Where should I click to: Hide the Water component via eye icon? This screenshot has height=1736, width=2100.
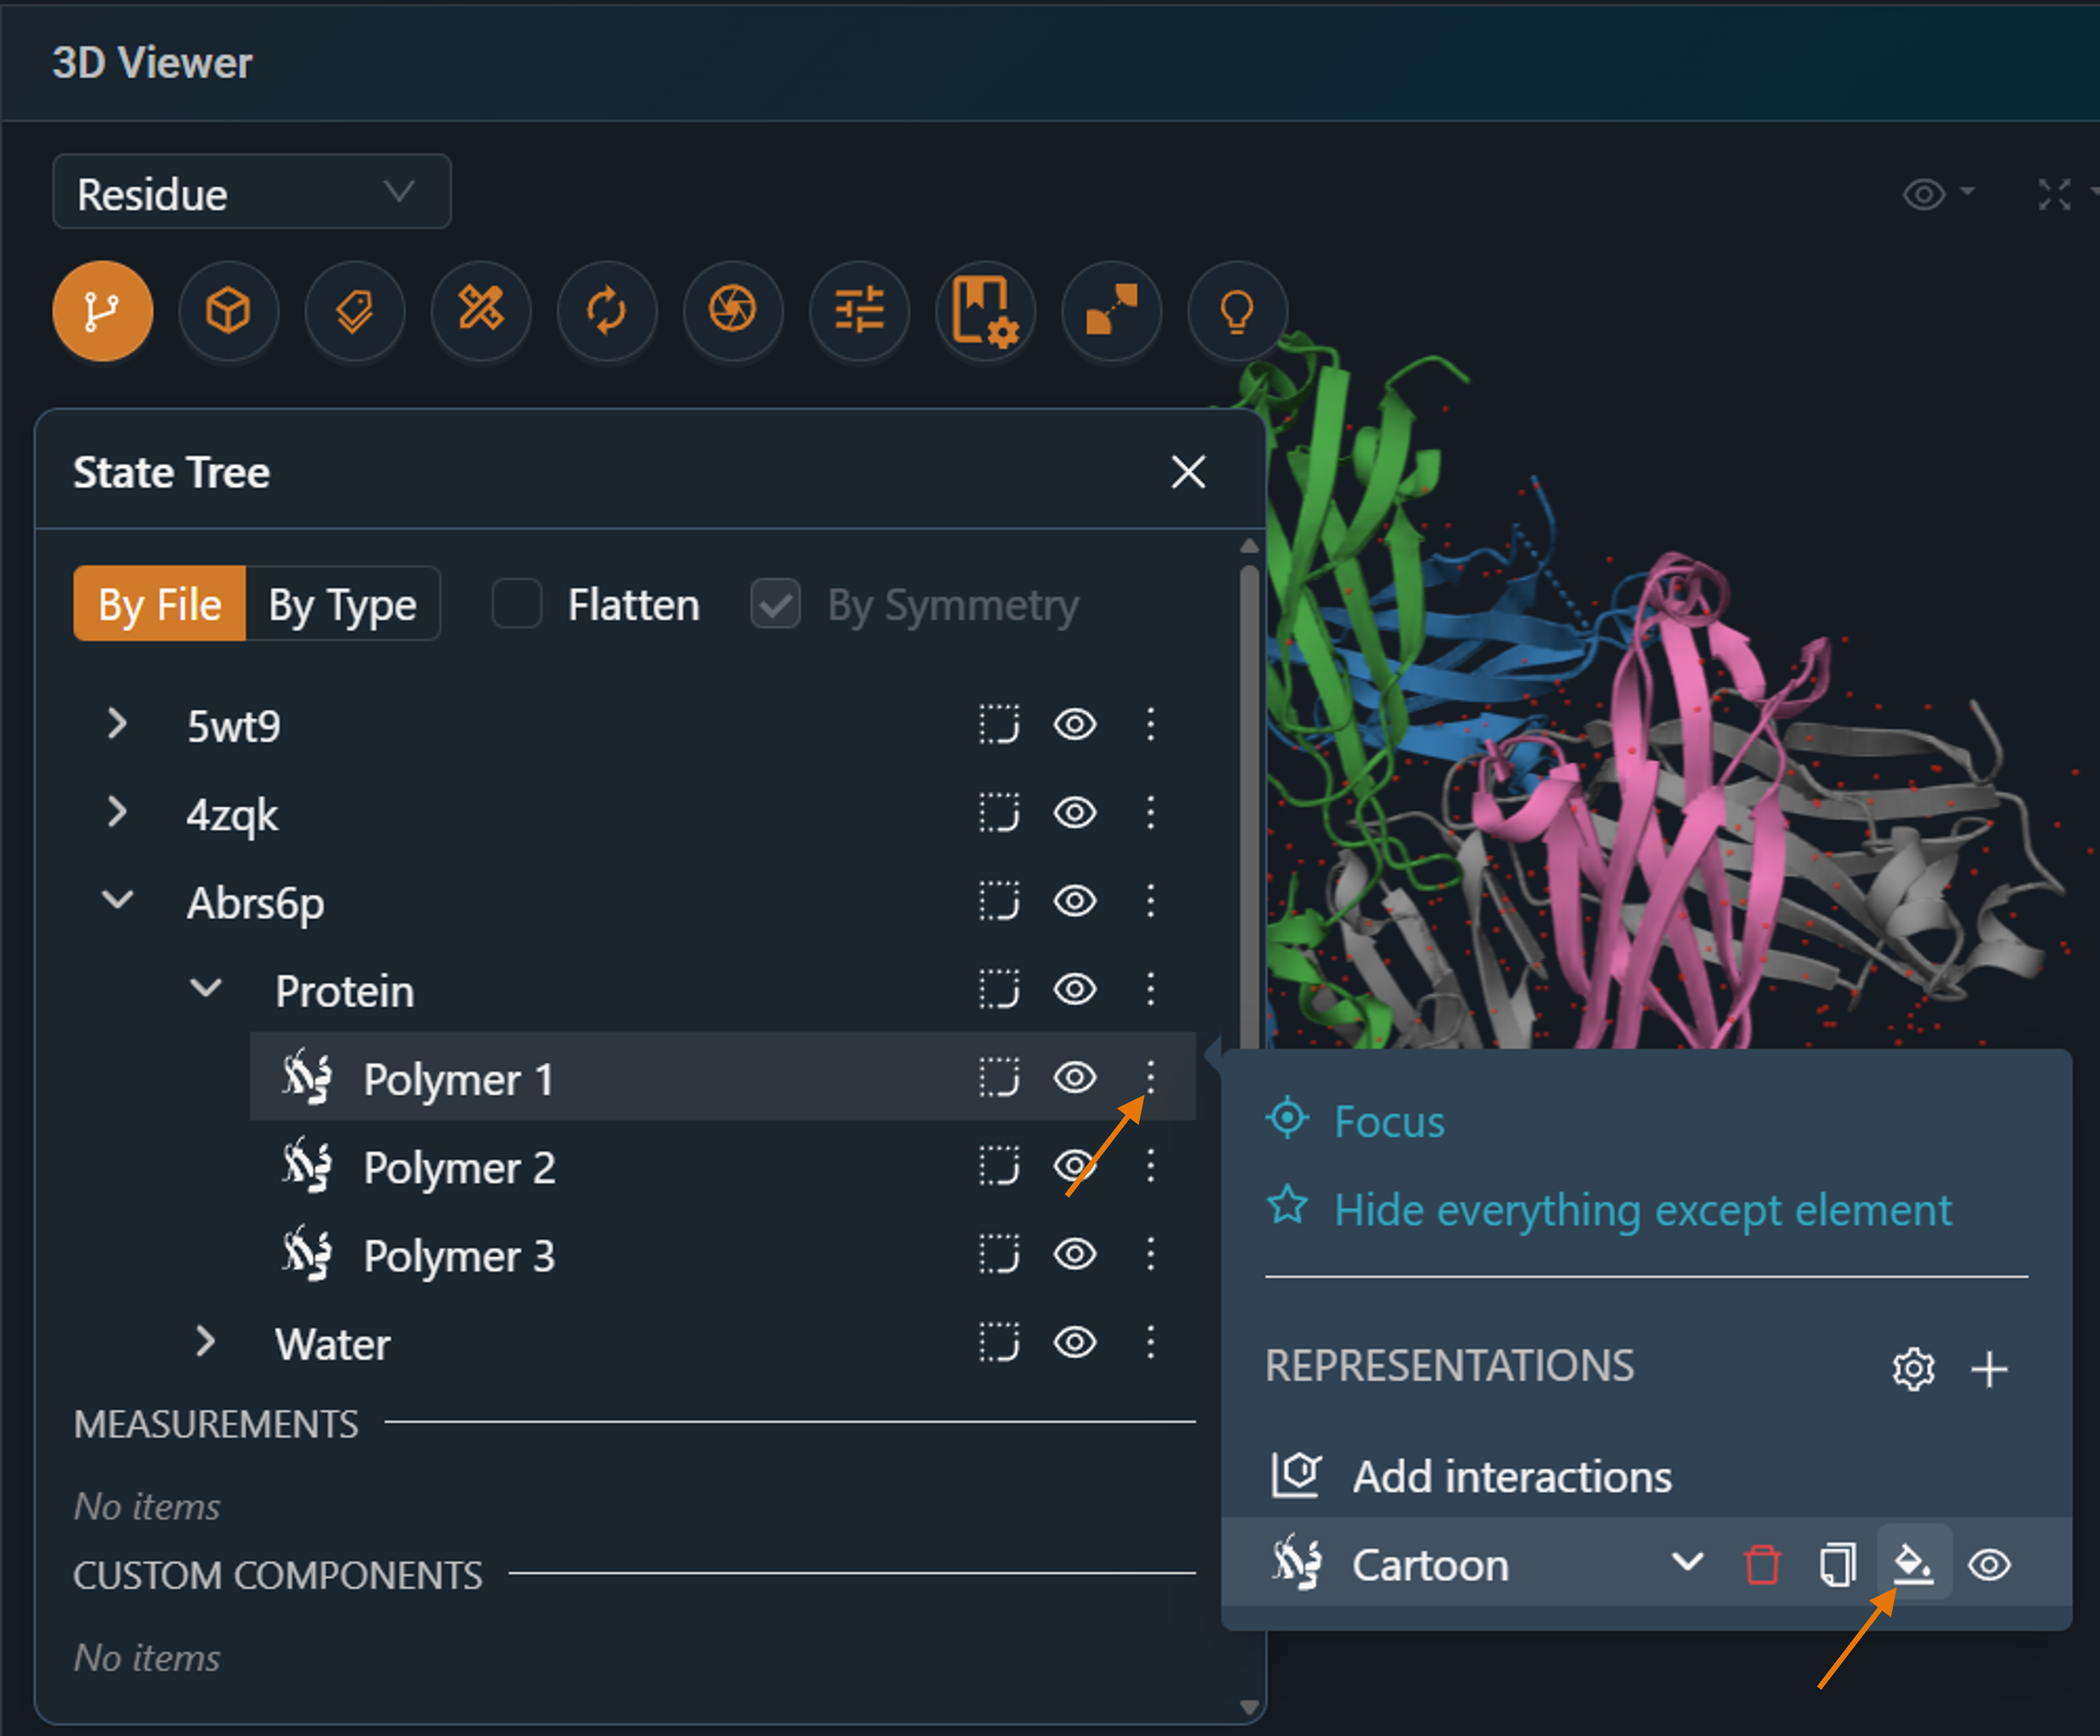click(1075, 1342)
